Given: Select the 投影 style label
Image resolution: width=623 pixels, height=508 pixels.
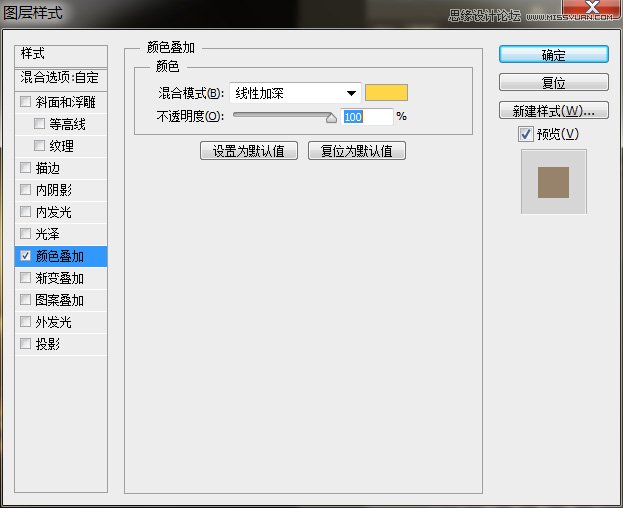Looking at the screenshot, I should coord(48,344).
